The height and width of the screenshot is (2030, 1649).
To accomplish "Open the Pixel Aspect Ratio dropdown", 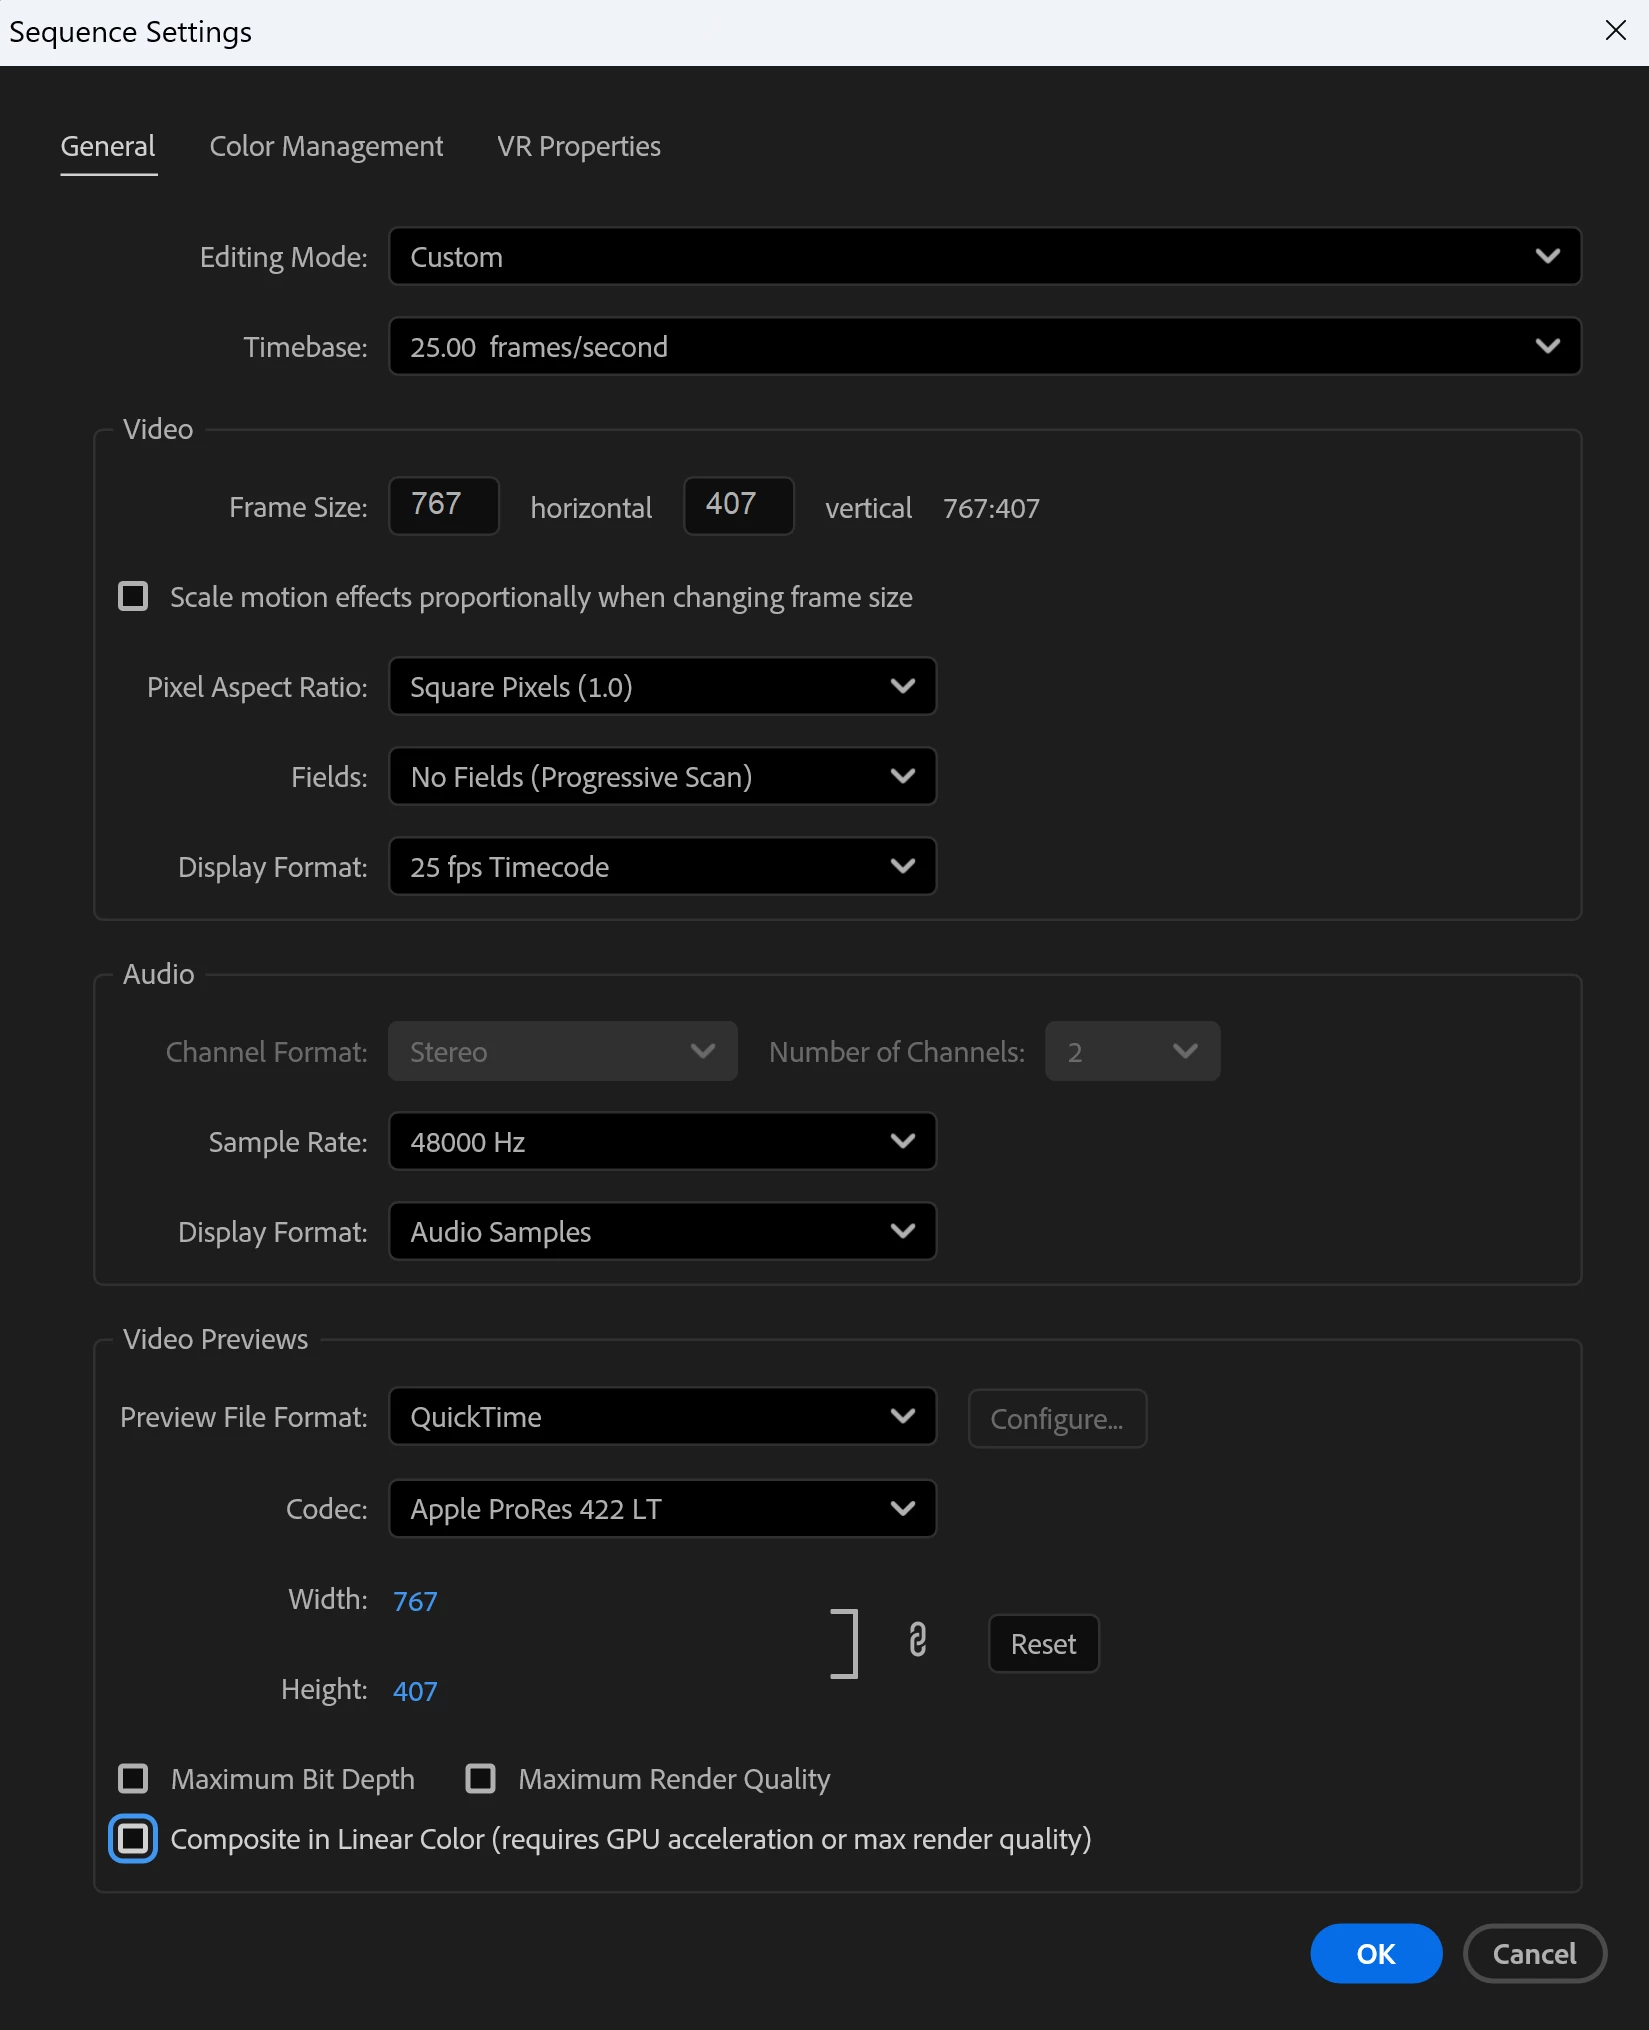I will [662, 687].
